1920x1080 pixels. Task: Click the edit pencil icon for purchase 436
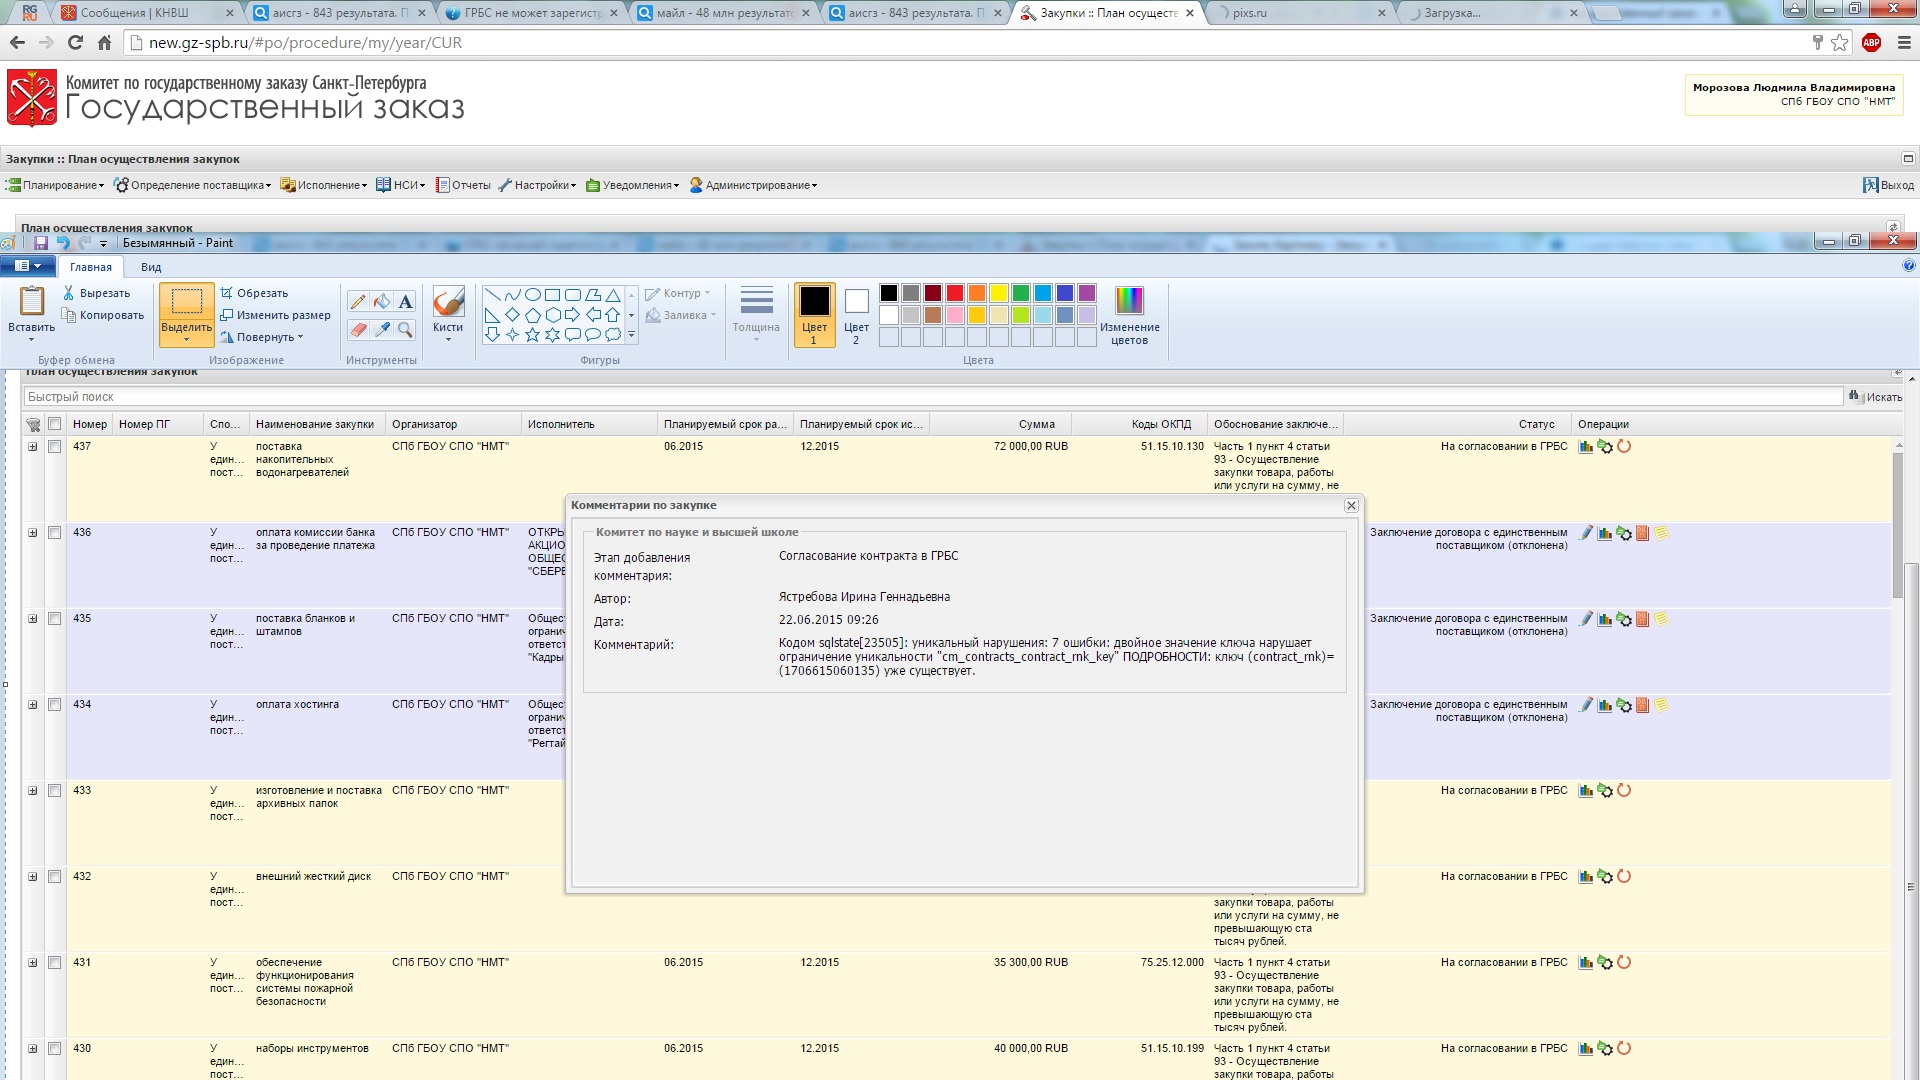click(x=1586, y=533)
